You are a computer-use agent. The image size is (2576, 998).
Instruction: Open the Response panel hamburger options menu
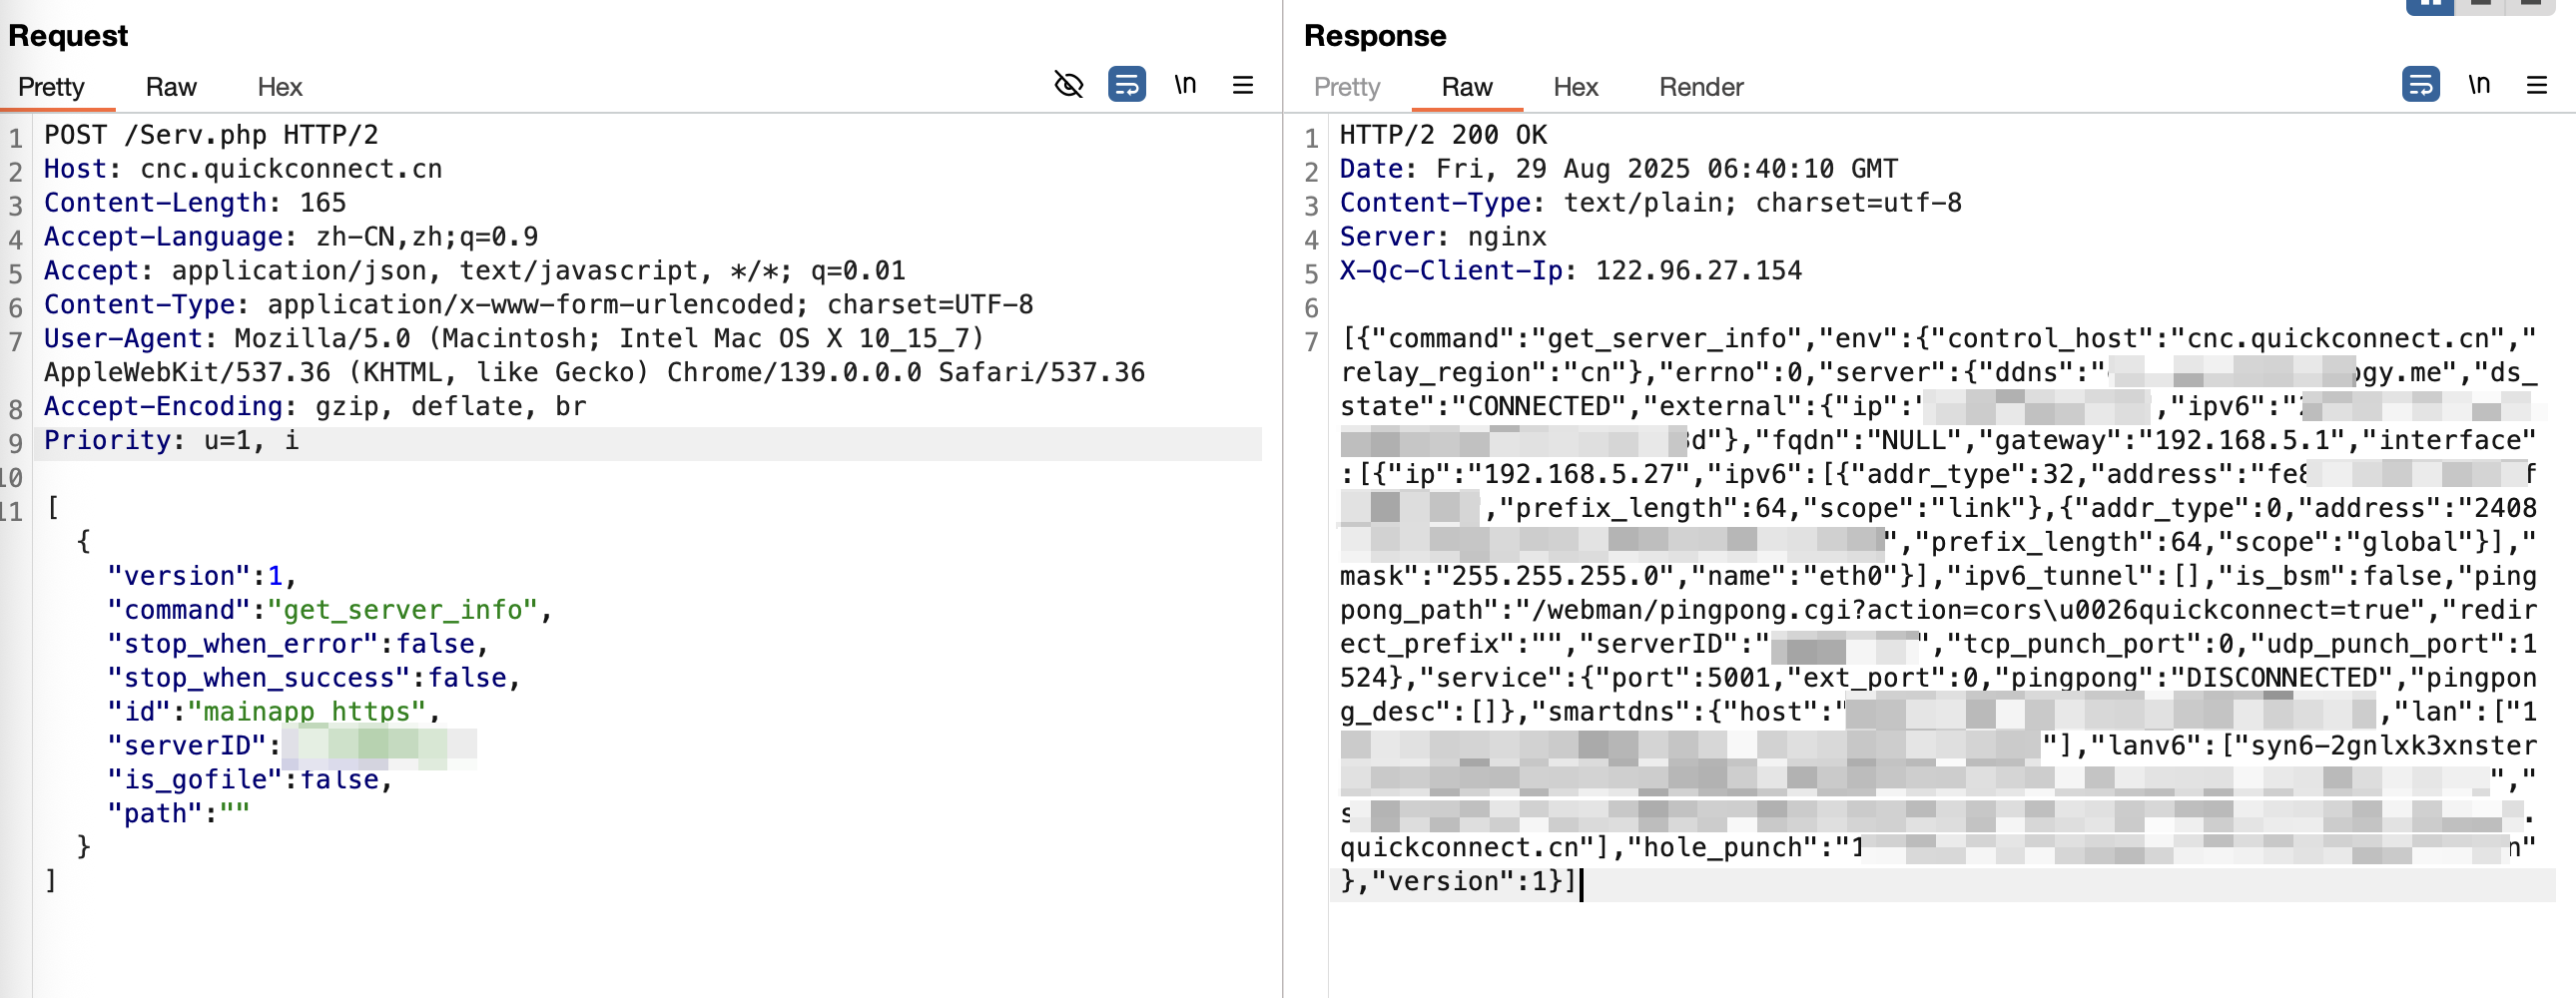click(2536, 85)
